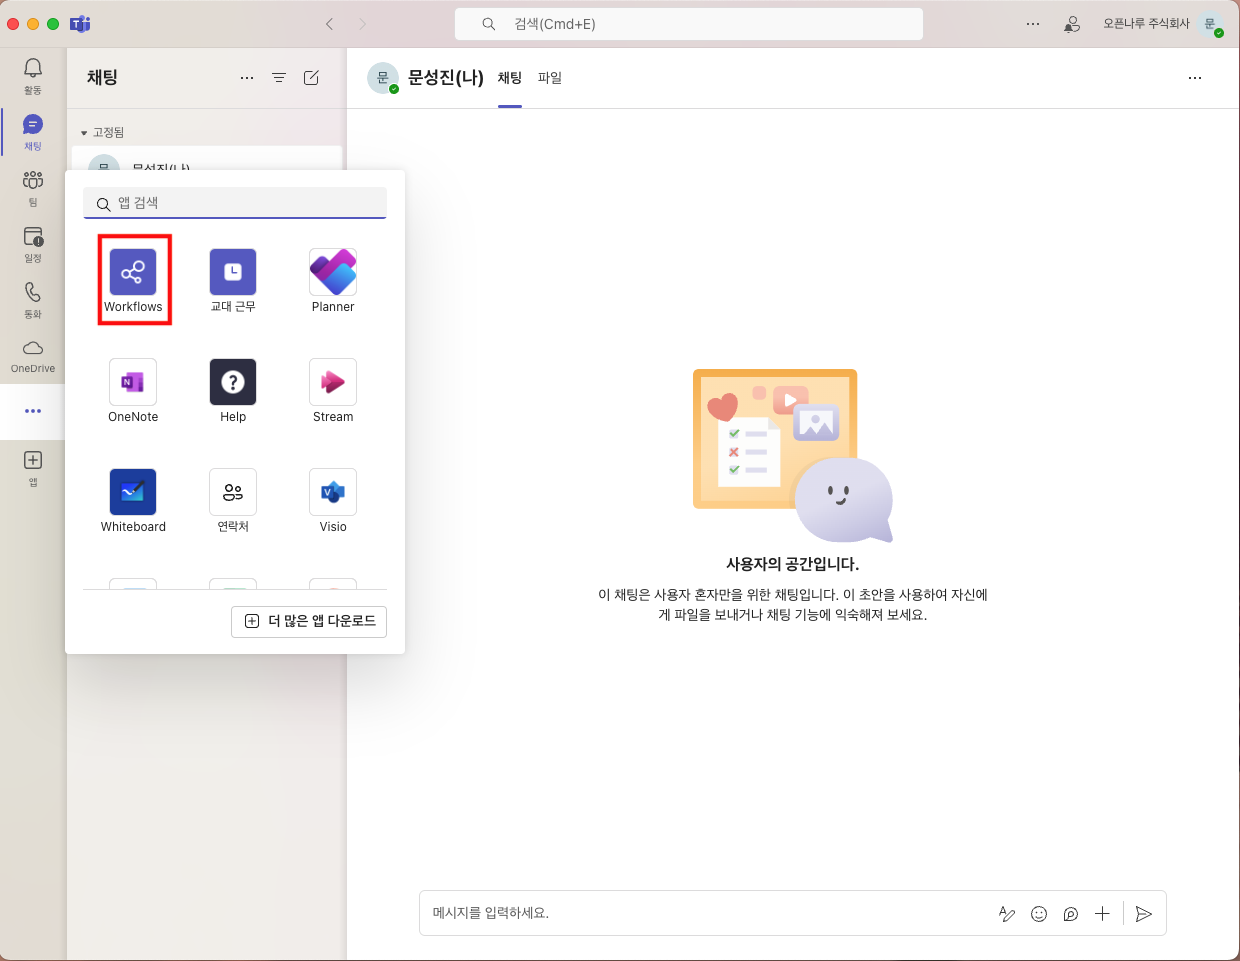Image resolution: width=1240 pixels, height=961 pixels.
Task: Click the 앱 검색 search field
Action: (240, 203)
